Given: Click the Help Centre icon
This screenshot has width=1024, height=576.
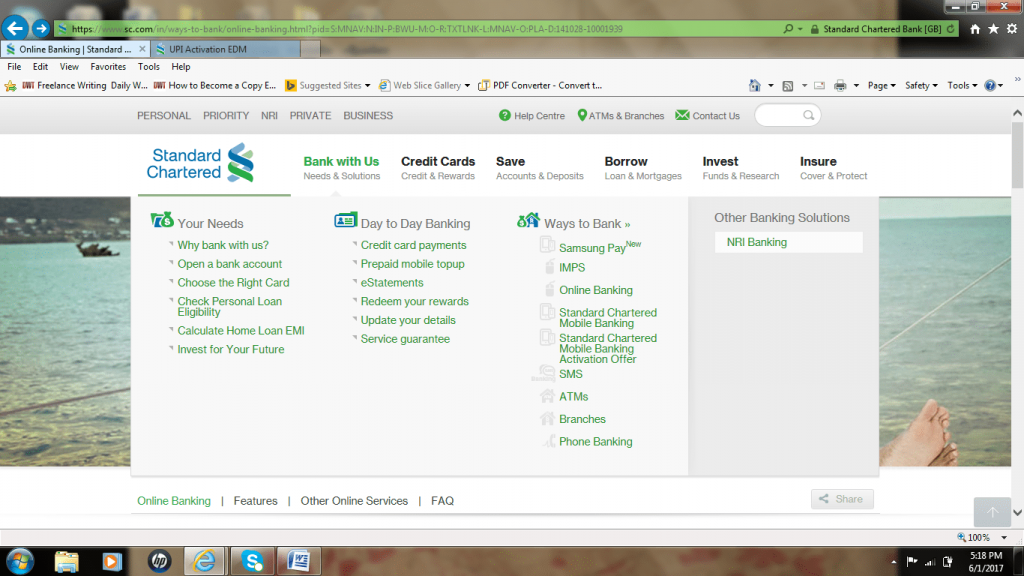Looking at the screenshot, I should pyautogui.click(x=503, y=115).
